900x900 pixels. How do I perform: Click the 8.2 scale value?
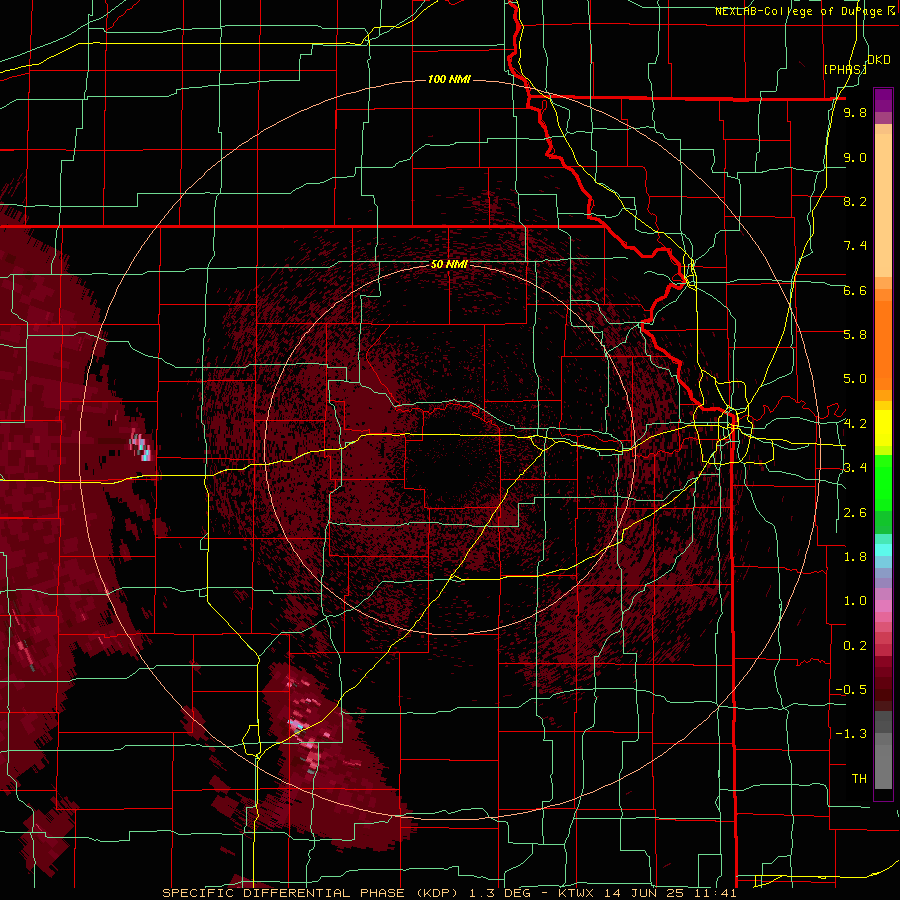(x=855, y=201)
